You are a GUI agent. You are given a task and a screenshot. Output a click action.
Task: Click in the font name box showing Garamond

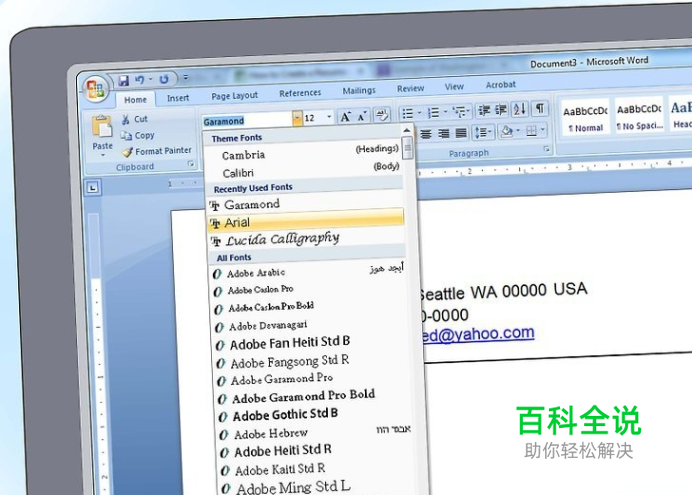tap(247, 121)
